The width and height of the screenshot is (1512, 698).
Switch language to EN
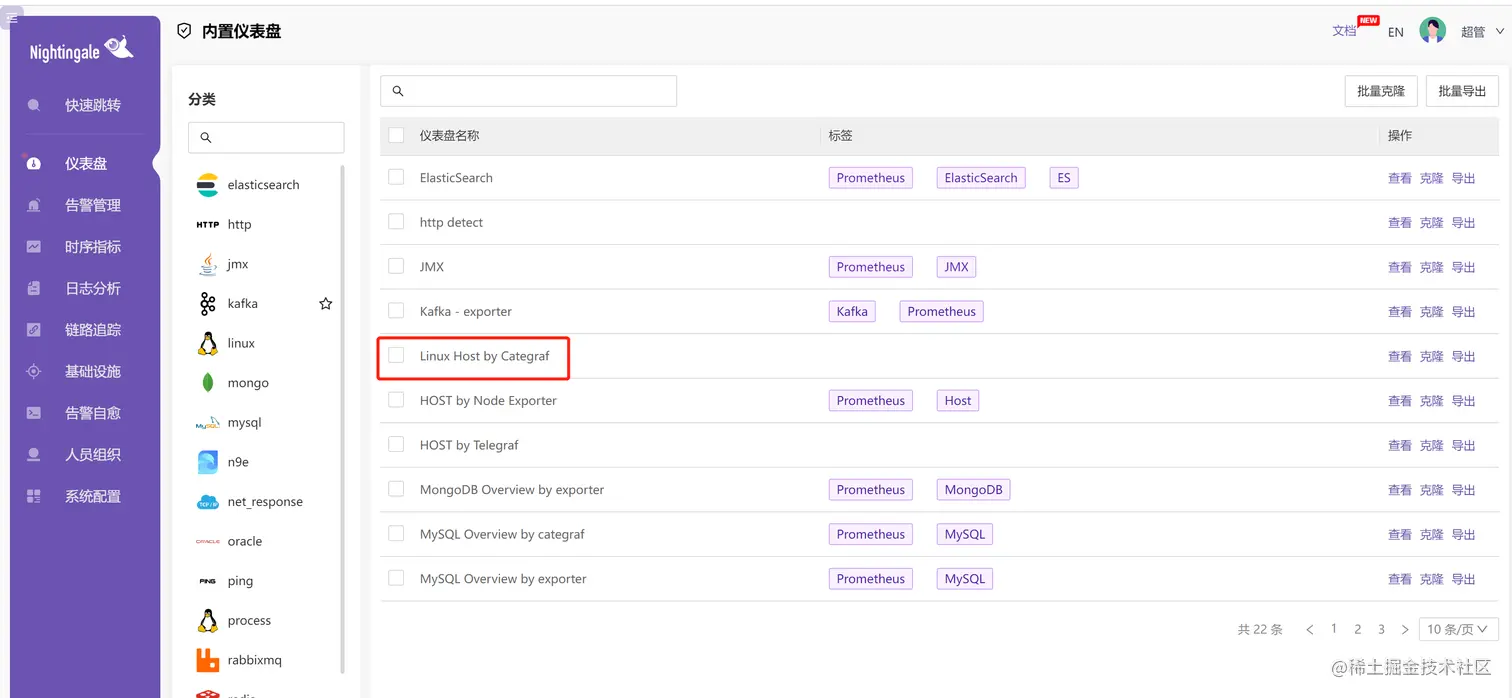(x=1396, y=32)
